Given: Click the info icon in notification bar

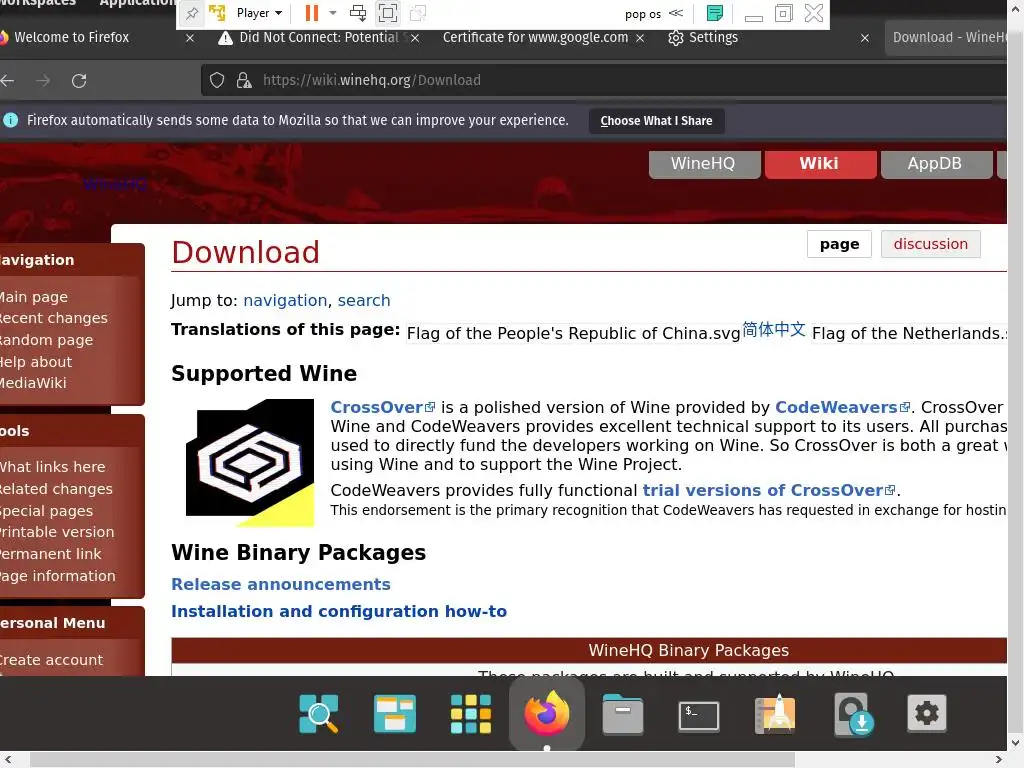Looking at the screenshot, I should [10, 120].
